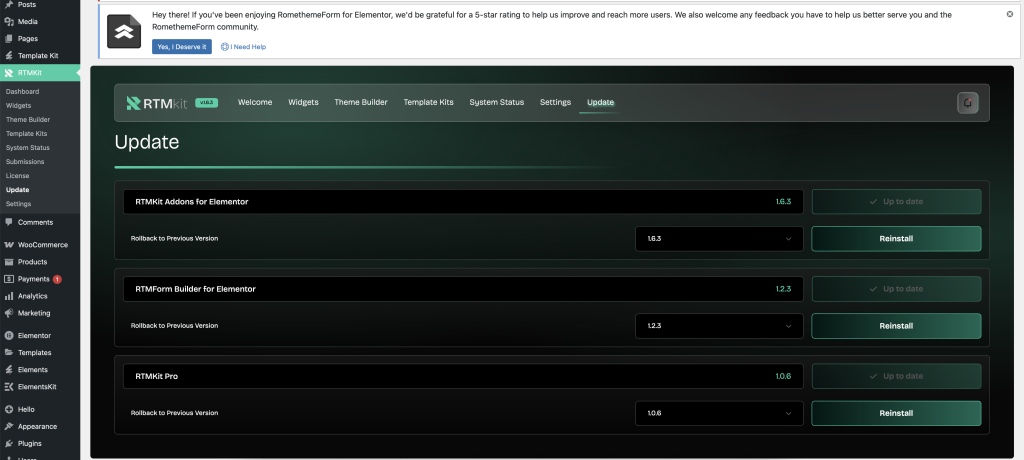Click the green 1.2.3 version number
1024x460 pixels.
point(784,289)
